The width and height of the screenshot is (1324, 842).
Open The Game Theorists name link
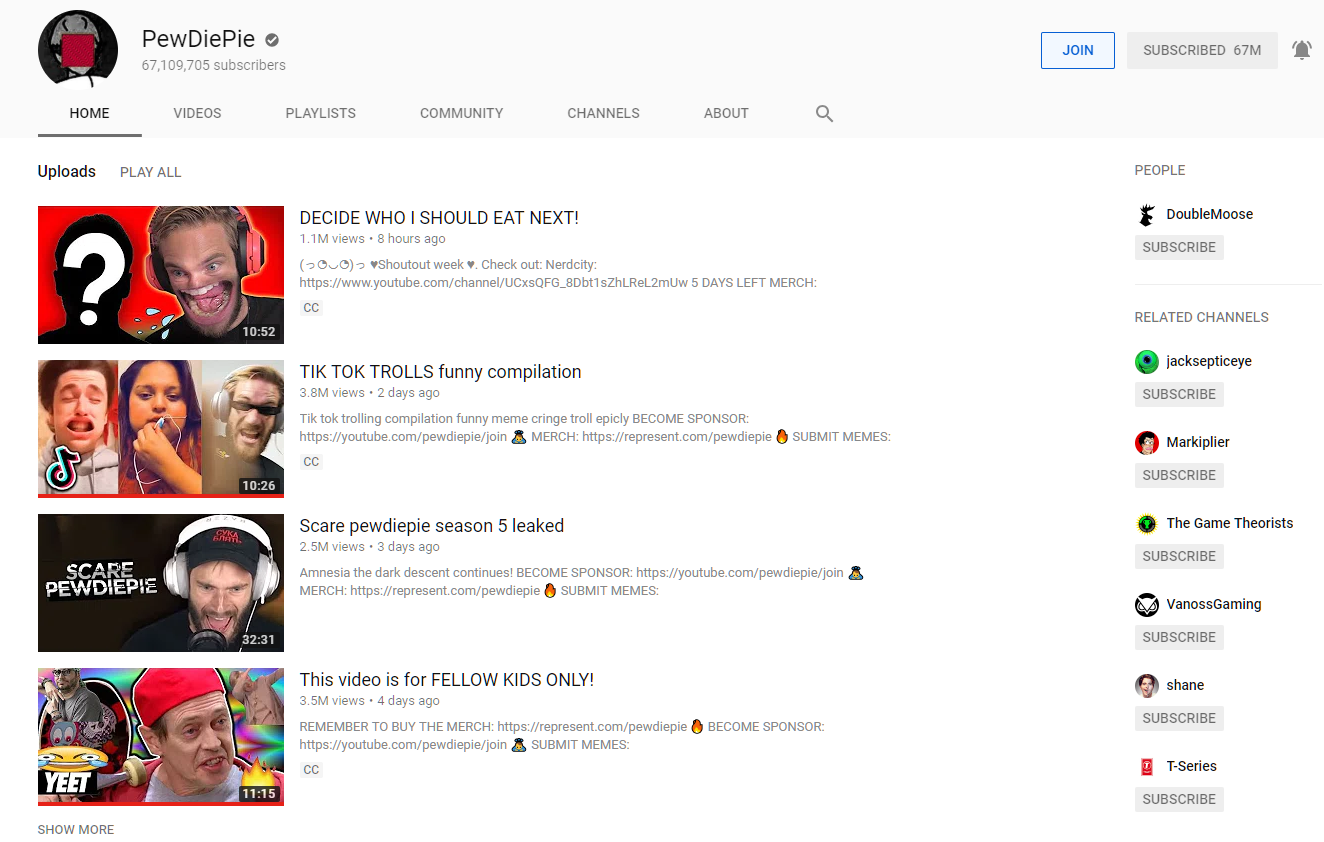tap(1230, 523)
